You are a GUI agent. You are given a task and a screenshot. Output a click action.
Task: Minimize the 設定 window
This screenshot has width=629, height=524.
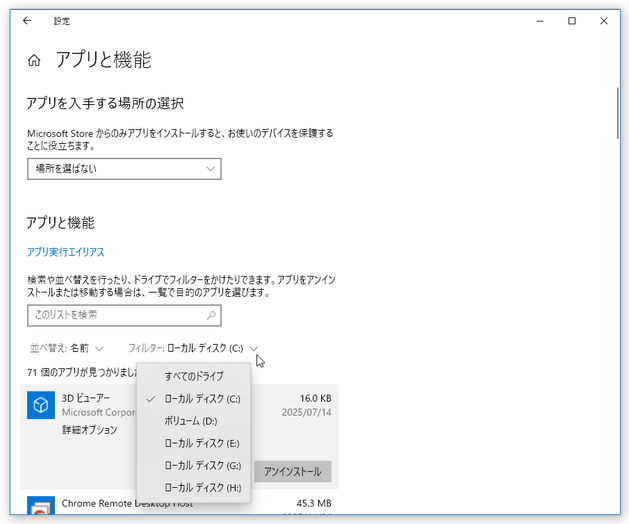click(x=540, y=21)
